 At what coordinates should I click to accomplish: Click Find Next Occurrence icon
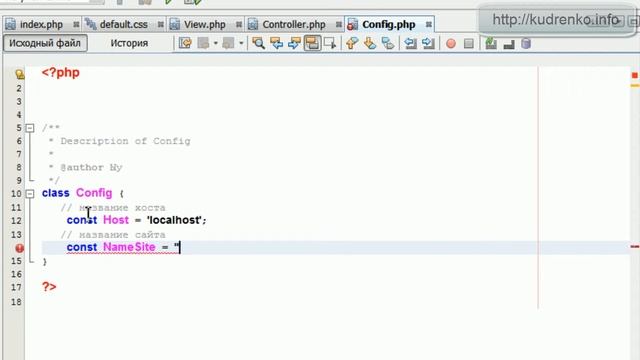pyautogui.click(x=294, y=43)
